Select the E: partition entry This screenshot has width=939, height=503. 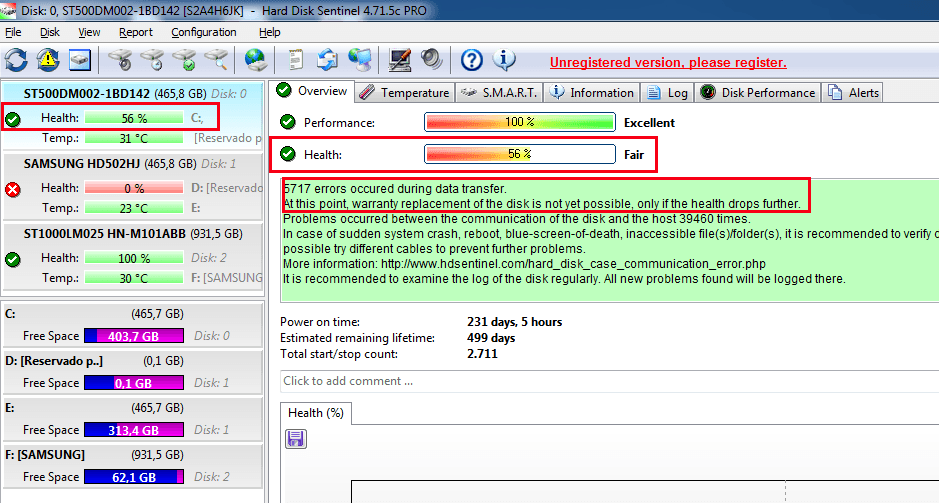pos(133,419)
